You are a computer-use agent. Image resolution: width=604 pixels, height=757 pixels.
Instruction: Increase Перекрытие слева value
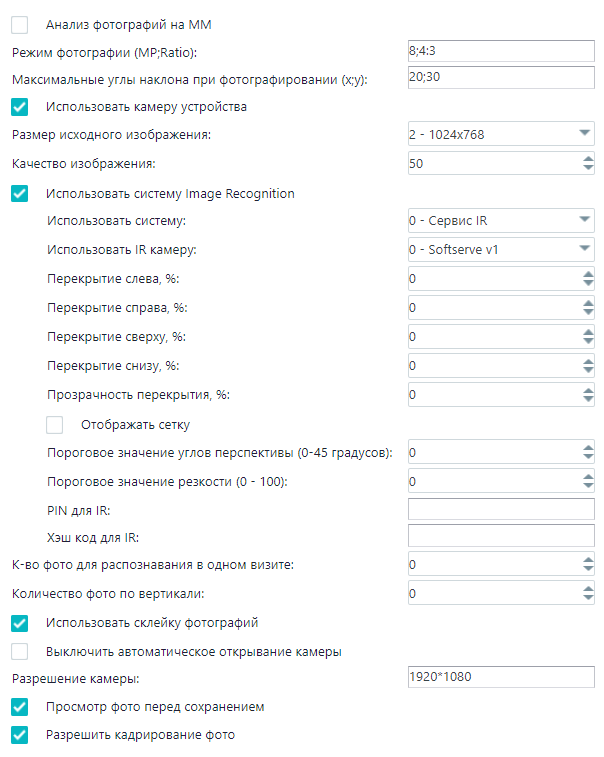[588, 274]
